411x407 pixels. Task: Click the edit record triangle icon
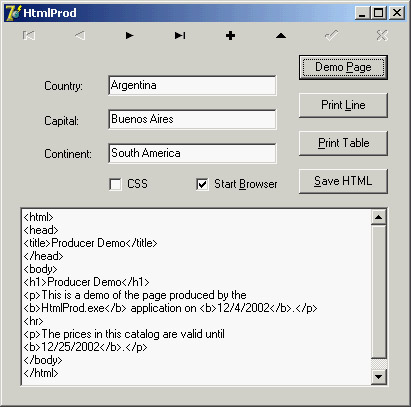(281, 35)
